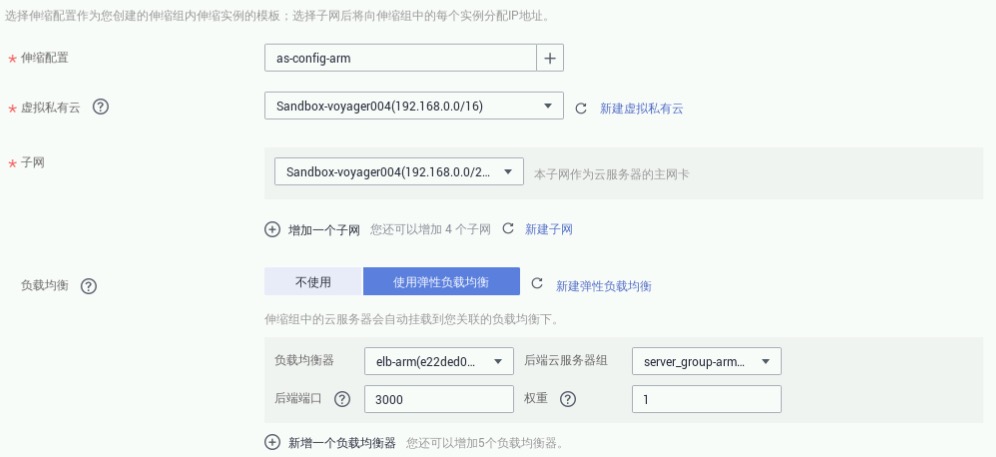Expand the 子网 Sandbox-voyager004 dropdown

[399, 172]
